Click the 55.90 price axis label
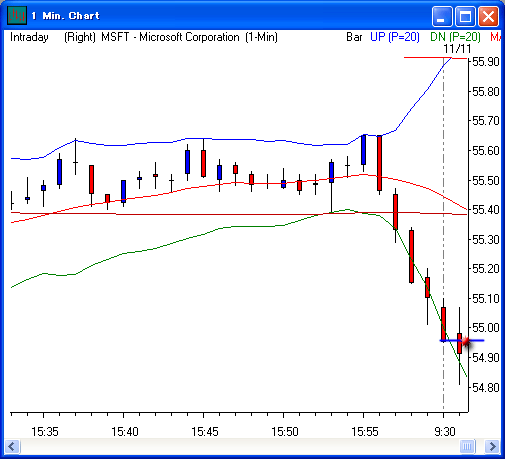This screenshot has width=505, height=459. pos(486,62)
